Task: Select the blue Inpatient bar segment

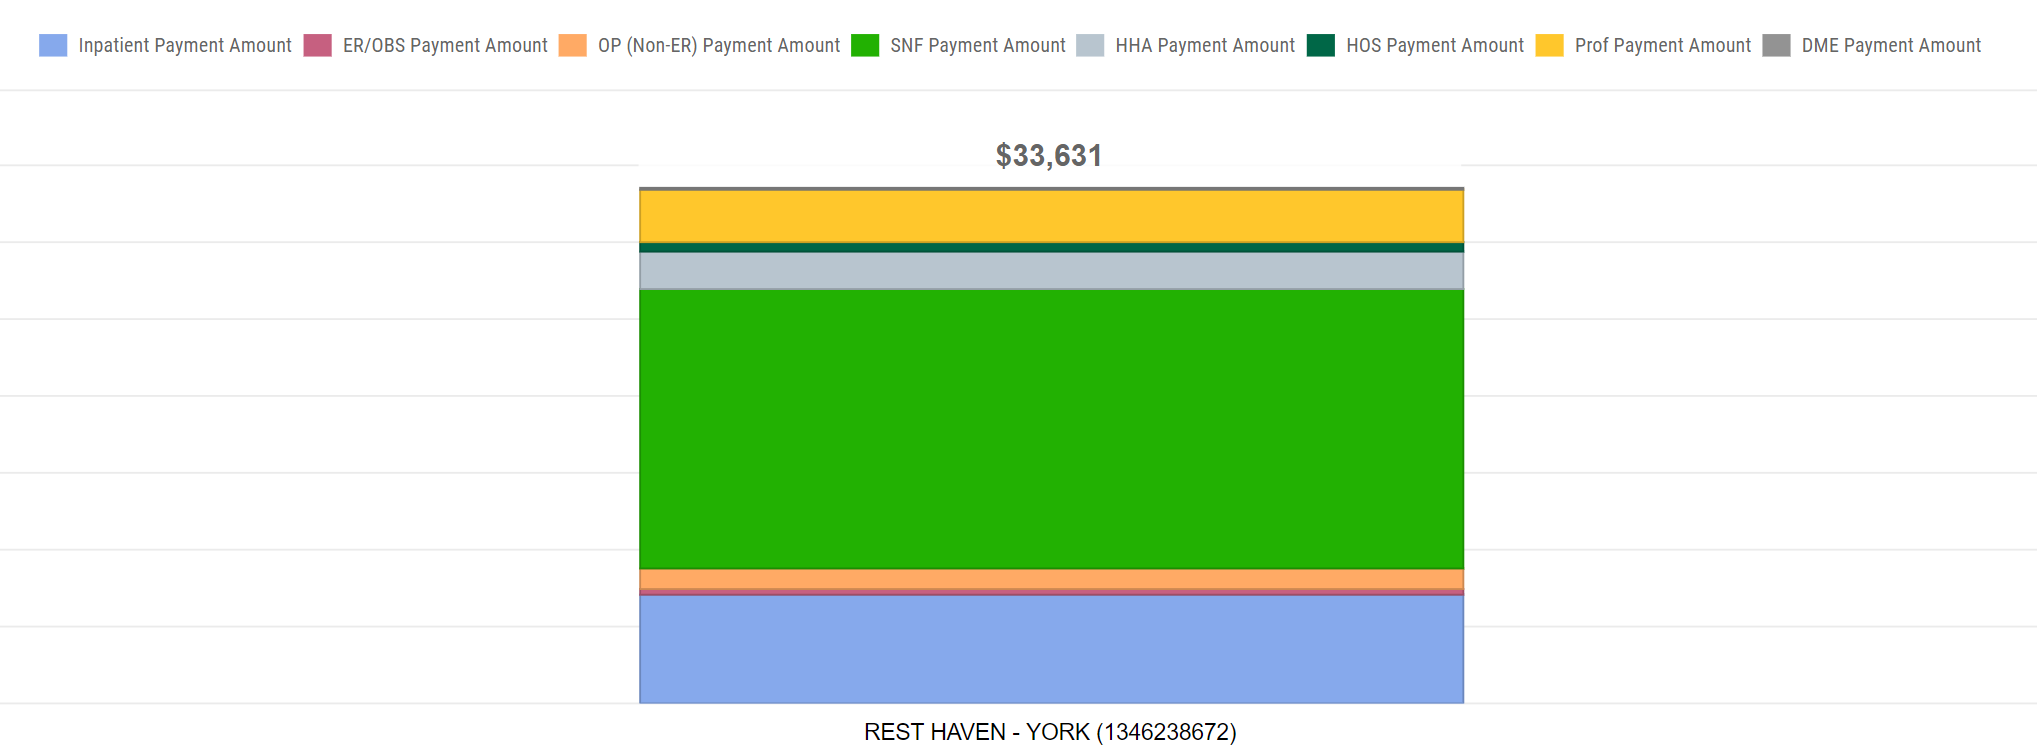Action: tap(1051, 649)
